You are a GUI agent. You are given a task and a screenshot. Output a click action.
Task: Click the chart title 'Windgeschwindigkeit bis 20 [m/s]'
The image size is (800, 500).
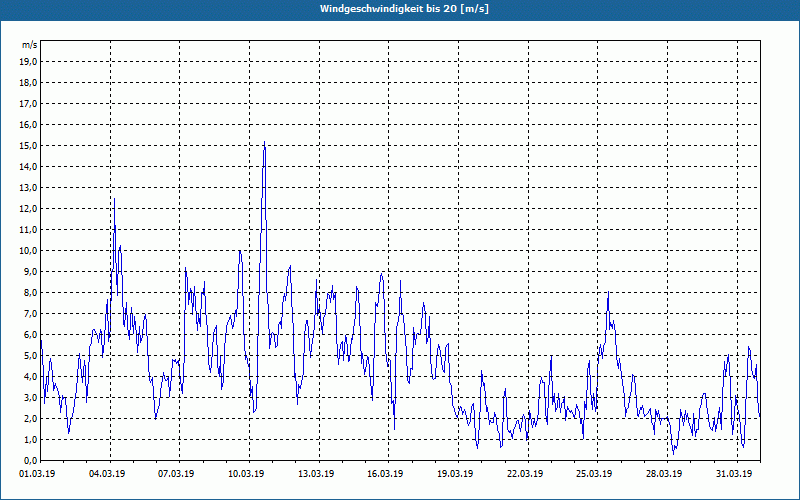point(404,9)
